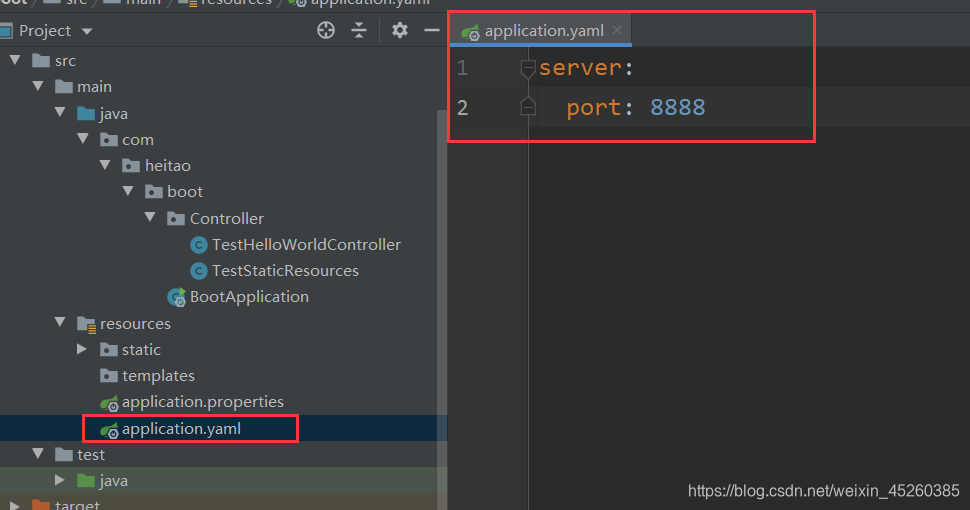Select the templates folder
Viewport: 970px width, 510px height.
click(x=158, y=376)
